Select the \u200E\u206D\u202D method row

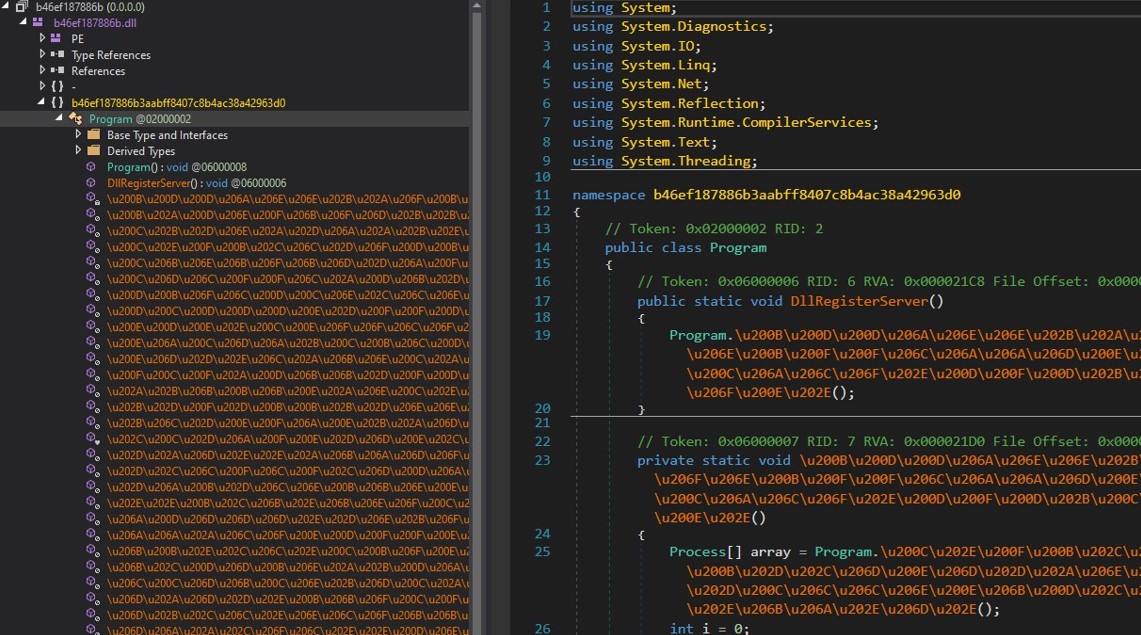[287, 359]
